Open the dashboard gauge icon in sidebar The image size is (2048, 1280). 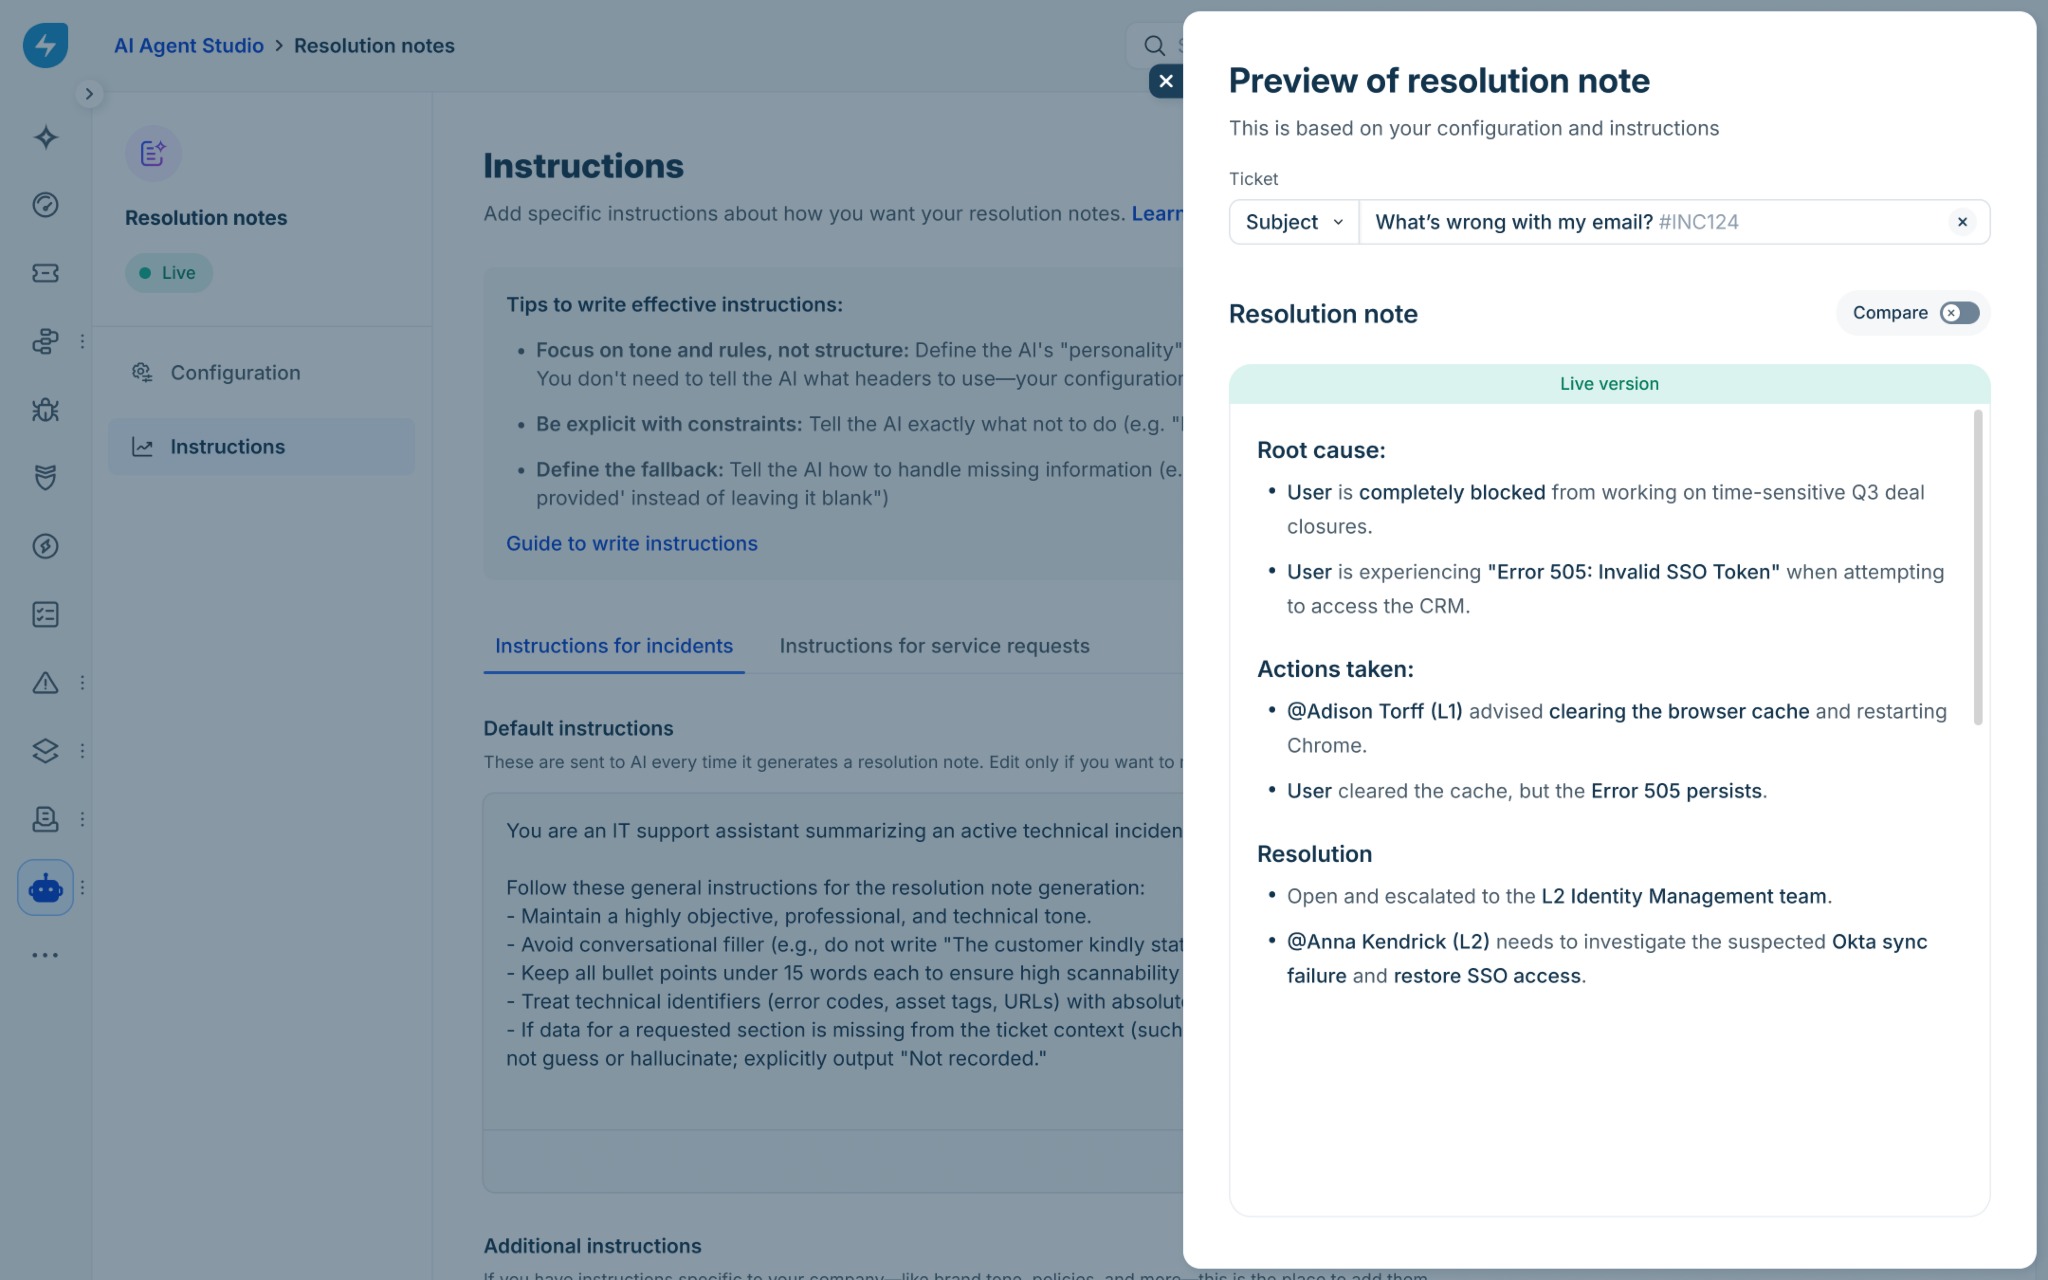[45, 205]
